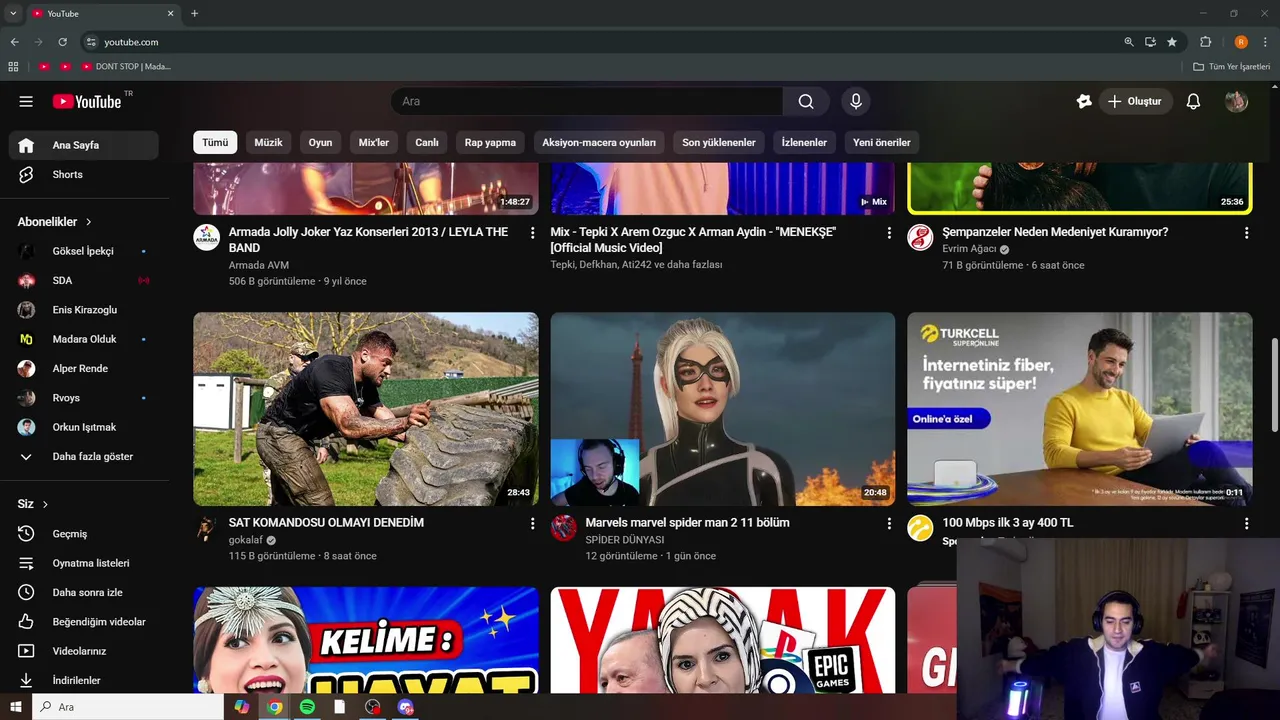
Task: Open Marvels spider man 2 thumbnail
Action: click(723, 409)
